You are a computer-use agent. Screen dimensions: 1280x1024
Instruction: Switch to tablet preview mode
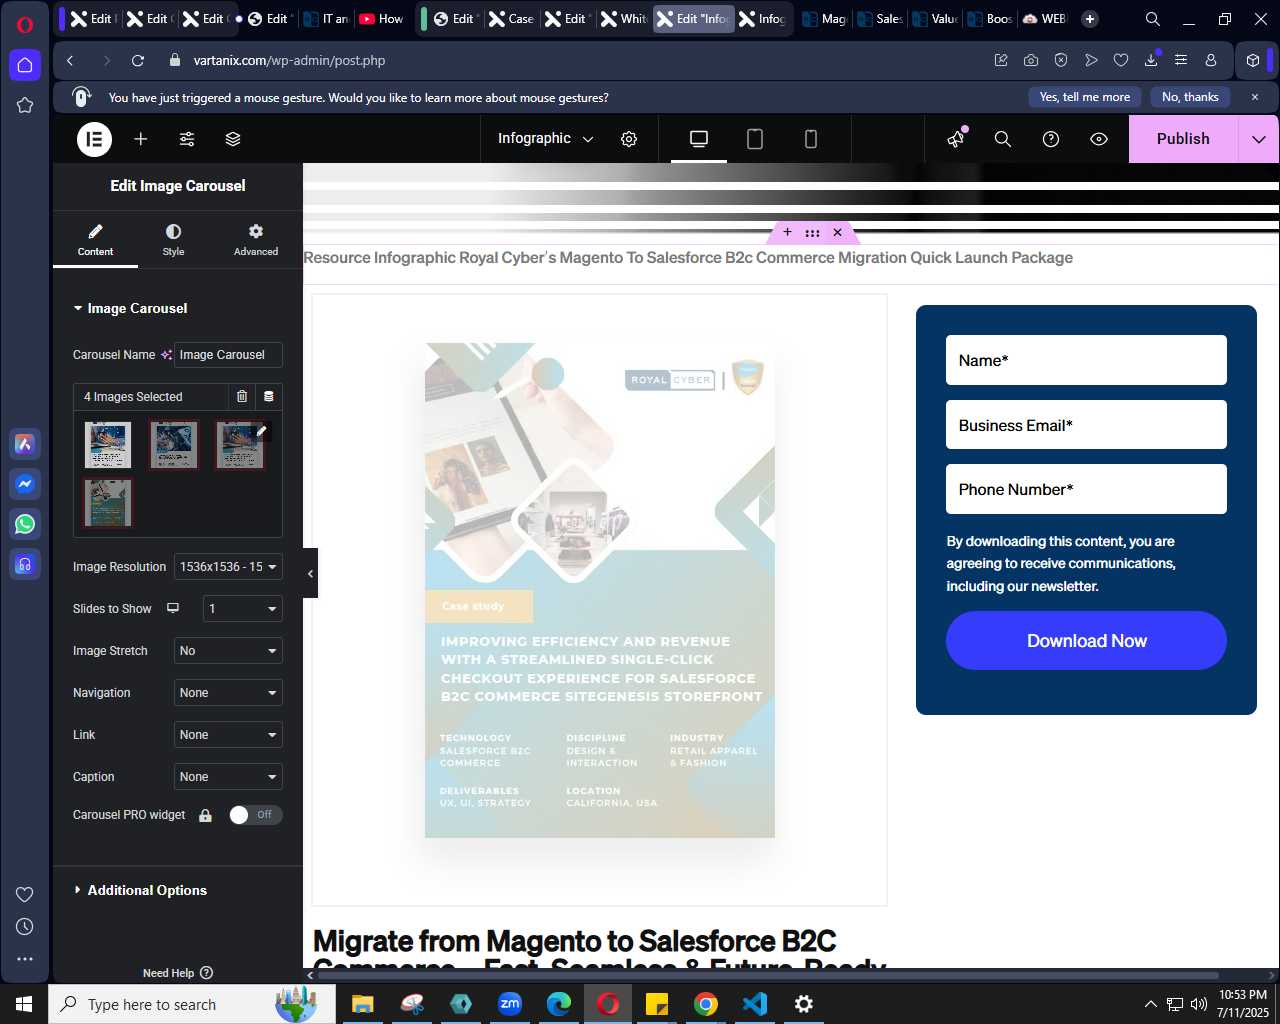755,139
